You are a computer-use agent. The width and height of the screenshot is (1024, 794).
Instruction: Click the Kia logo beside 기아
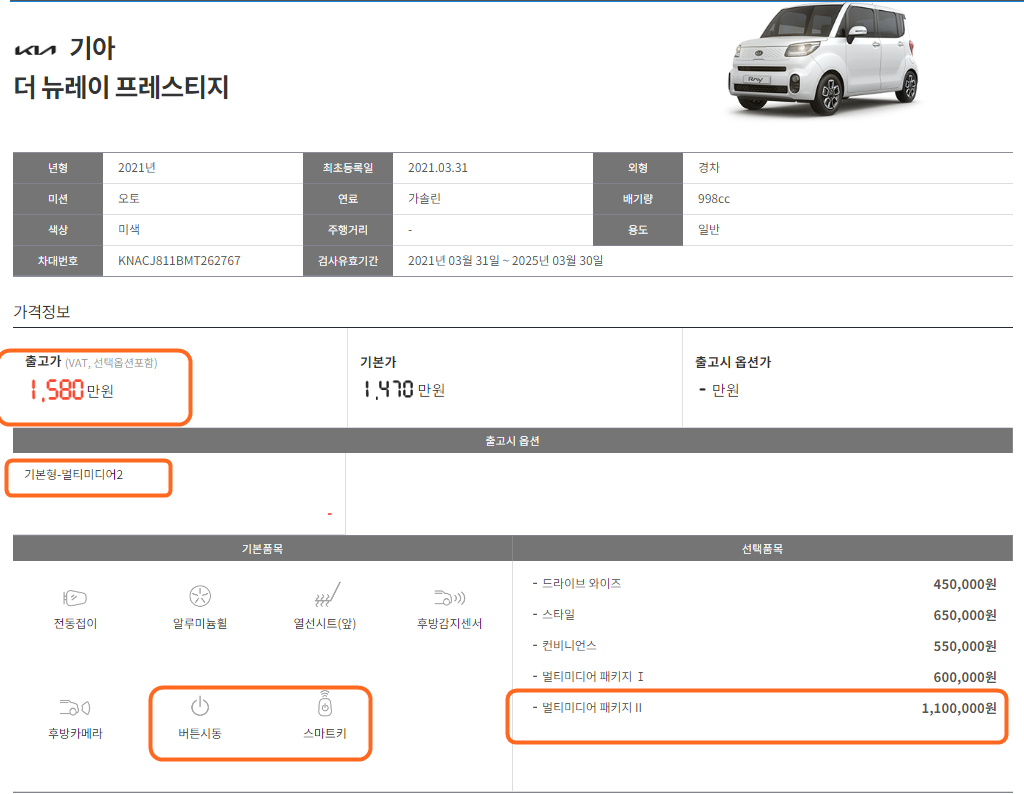pyautogui.click(x=35, y=50)
